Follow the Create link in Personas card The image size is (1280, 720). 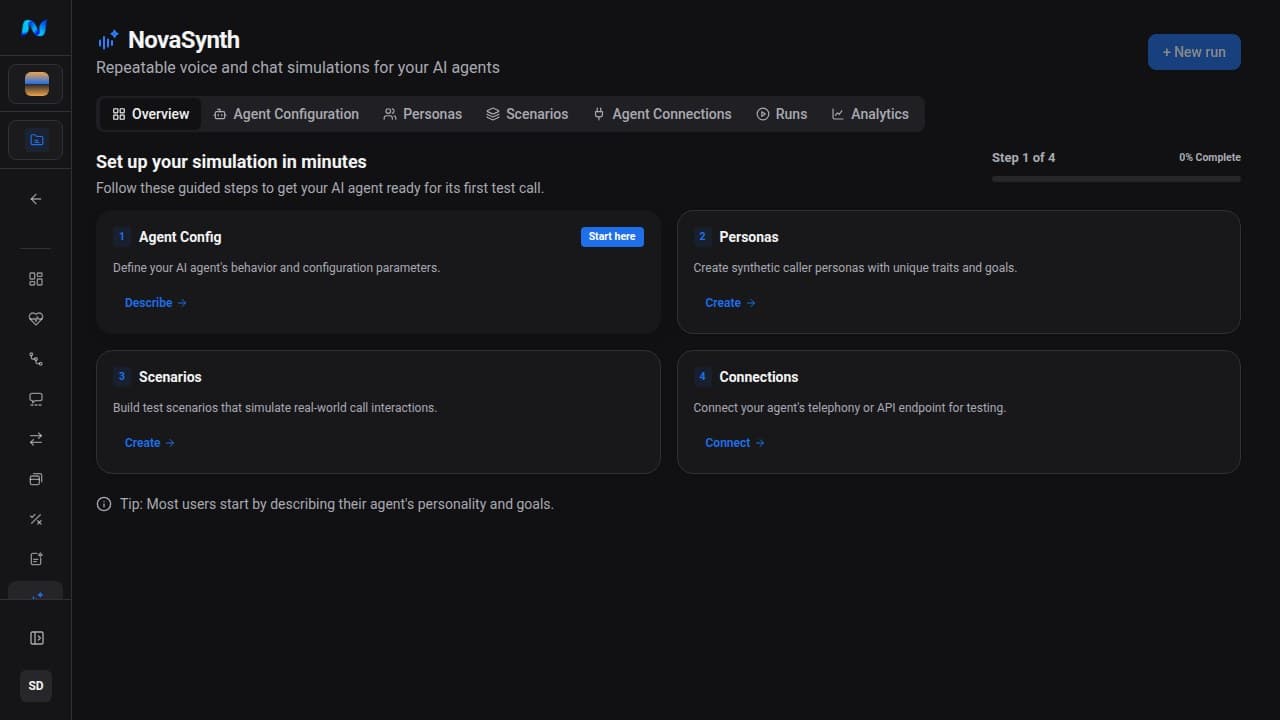(730, 303)
